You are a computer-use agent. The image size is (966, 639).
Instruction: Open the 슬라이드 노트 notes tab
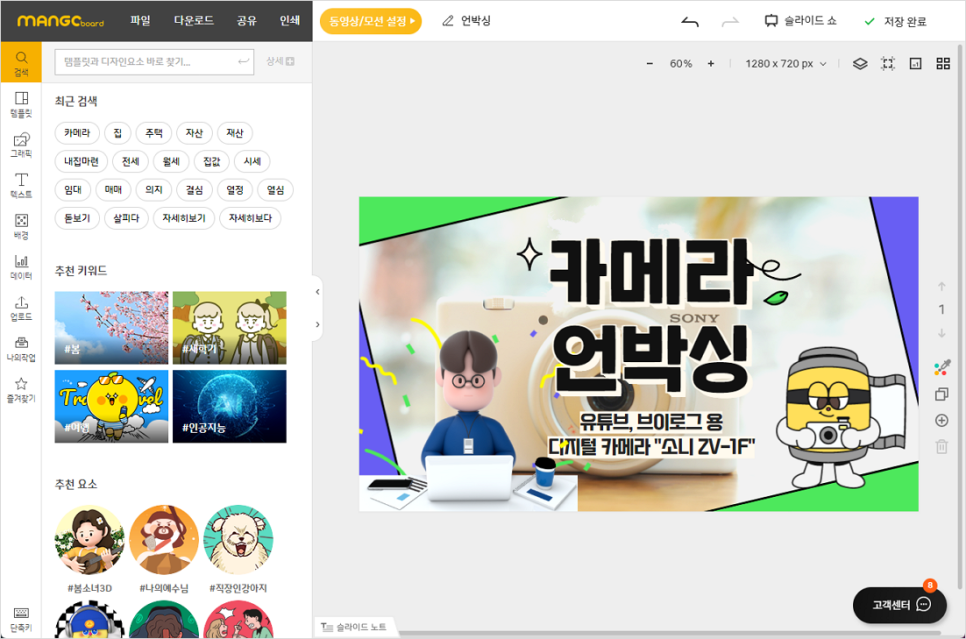tap(354, 627)
